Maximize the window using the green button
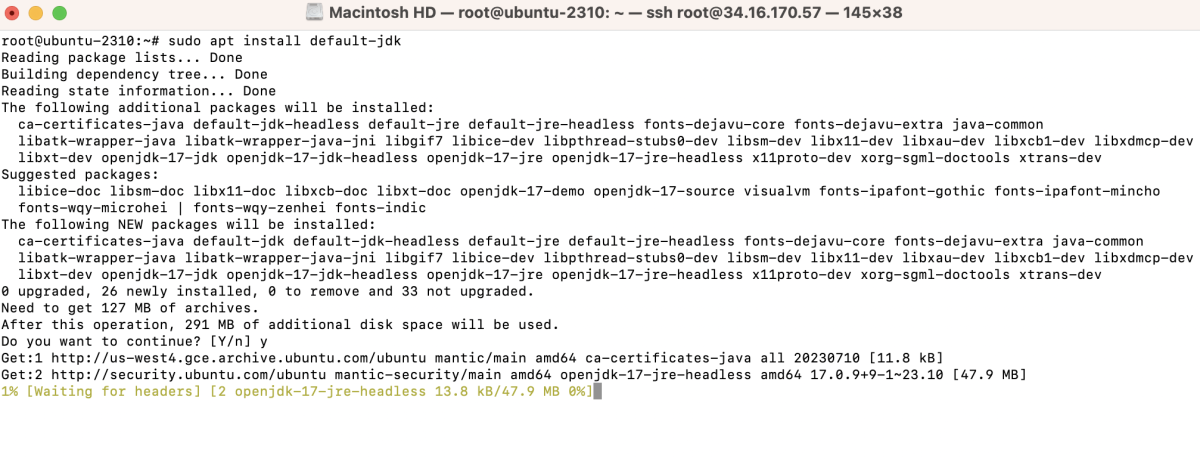1200x459 pixels. [x=59, y=14]
